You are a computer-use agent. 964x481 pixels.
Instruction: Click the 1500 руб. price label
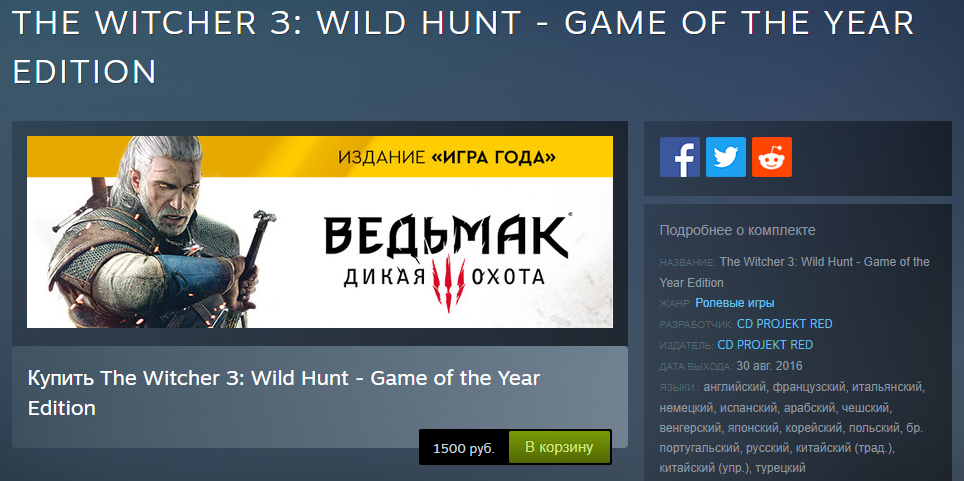click(464, 448)
